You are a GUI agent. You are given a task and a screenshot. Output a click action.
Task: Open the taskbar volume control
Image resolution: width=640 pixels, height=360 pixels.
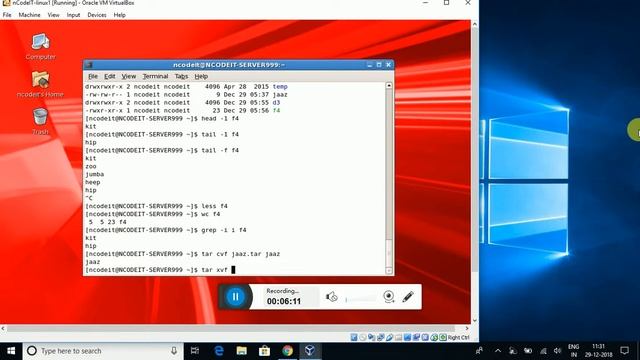click(x=558, y=351)
